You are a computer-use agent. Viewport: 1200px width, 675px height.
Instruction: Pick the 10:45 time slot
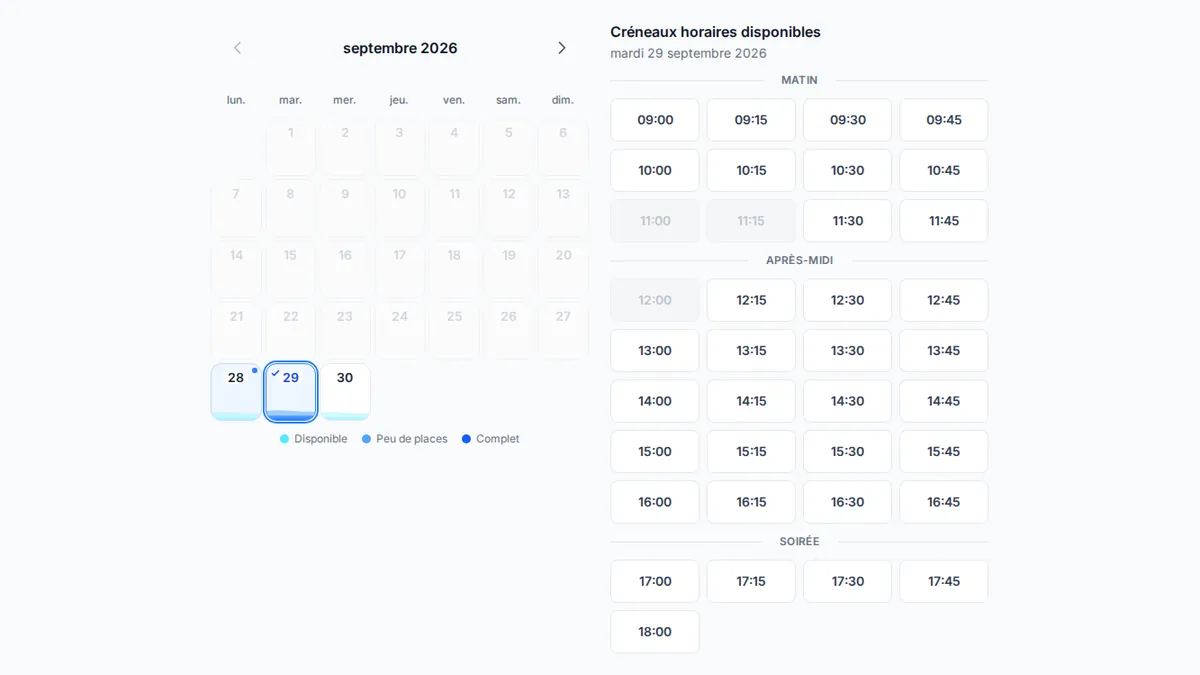(x=944, y=170)
